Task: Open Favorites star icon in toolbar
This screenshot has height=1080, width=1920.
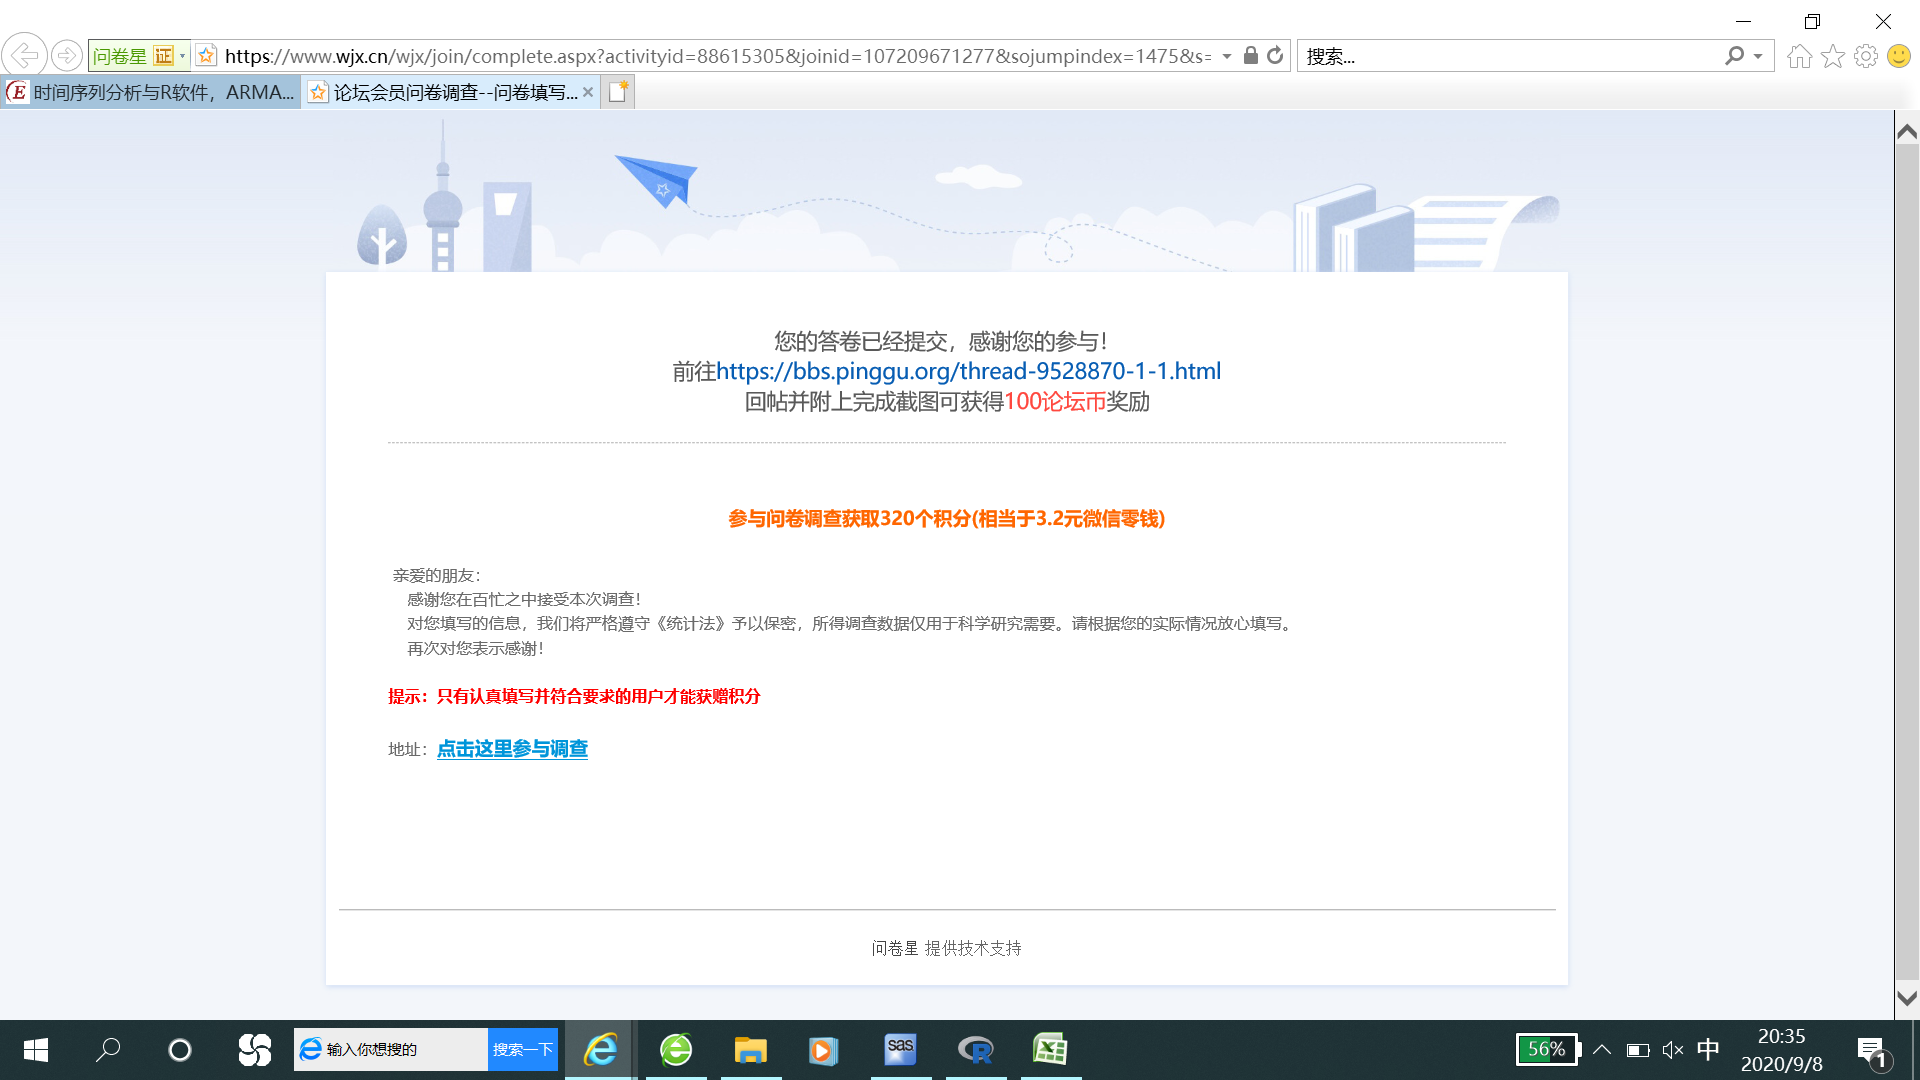Action: (1832, 56)
